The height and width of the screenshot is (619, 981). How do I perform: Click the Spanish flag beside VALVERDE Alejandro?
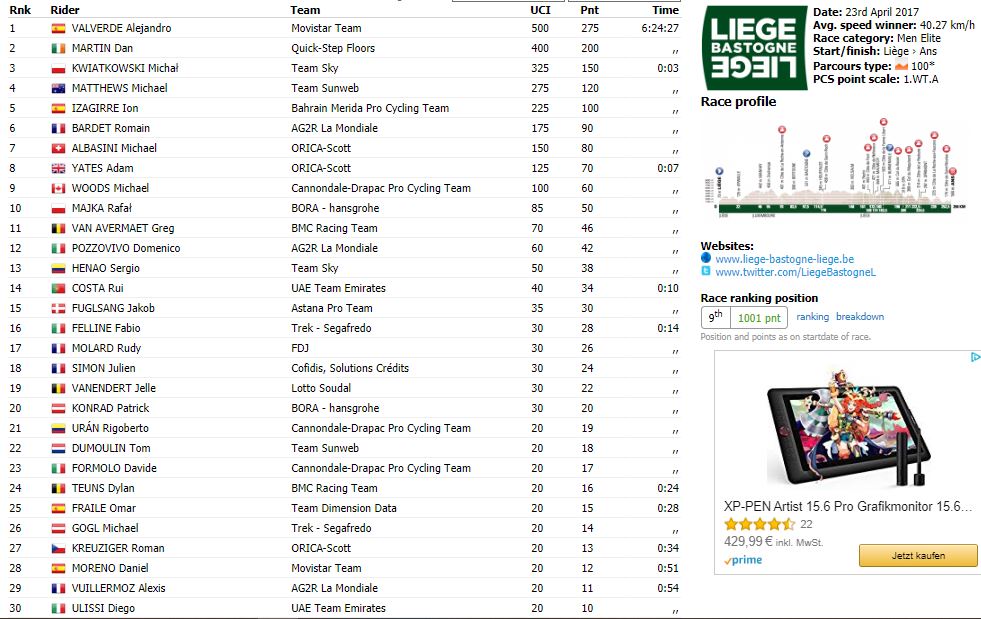(x=58, y=28)
